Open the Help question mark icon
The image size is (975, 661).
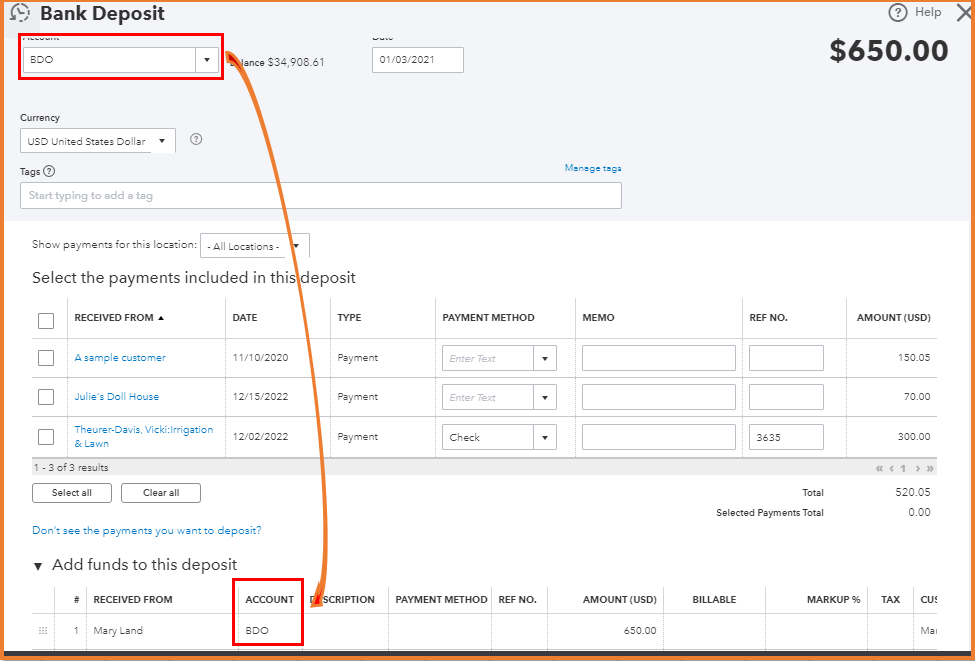(897, 12)
